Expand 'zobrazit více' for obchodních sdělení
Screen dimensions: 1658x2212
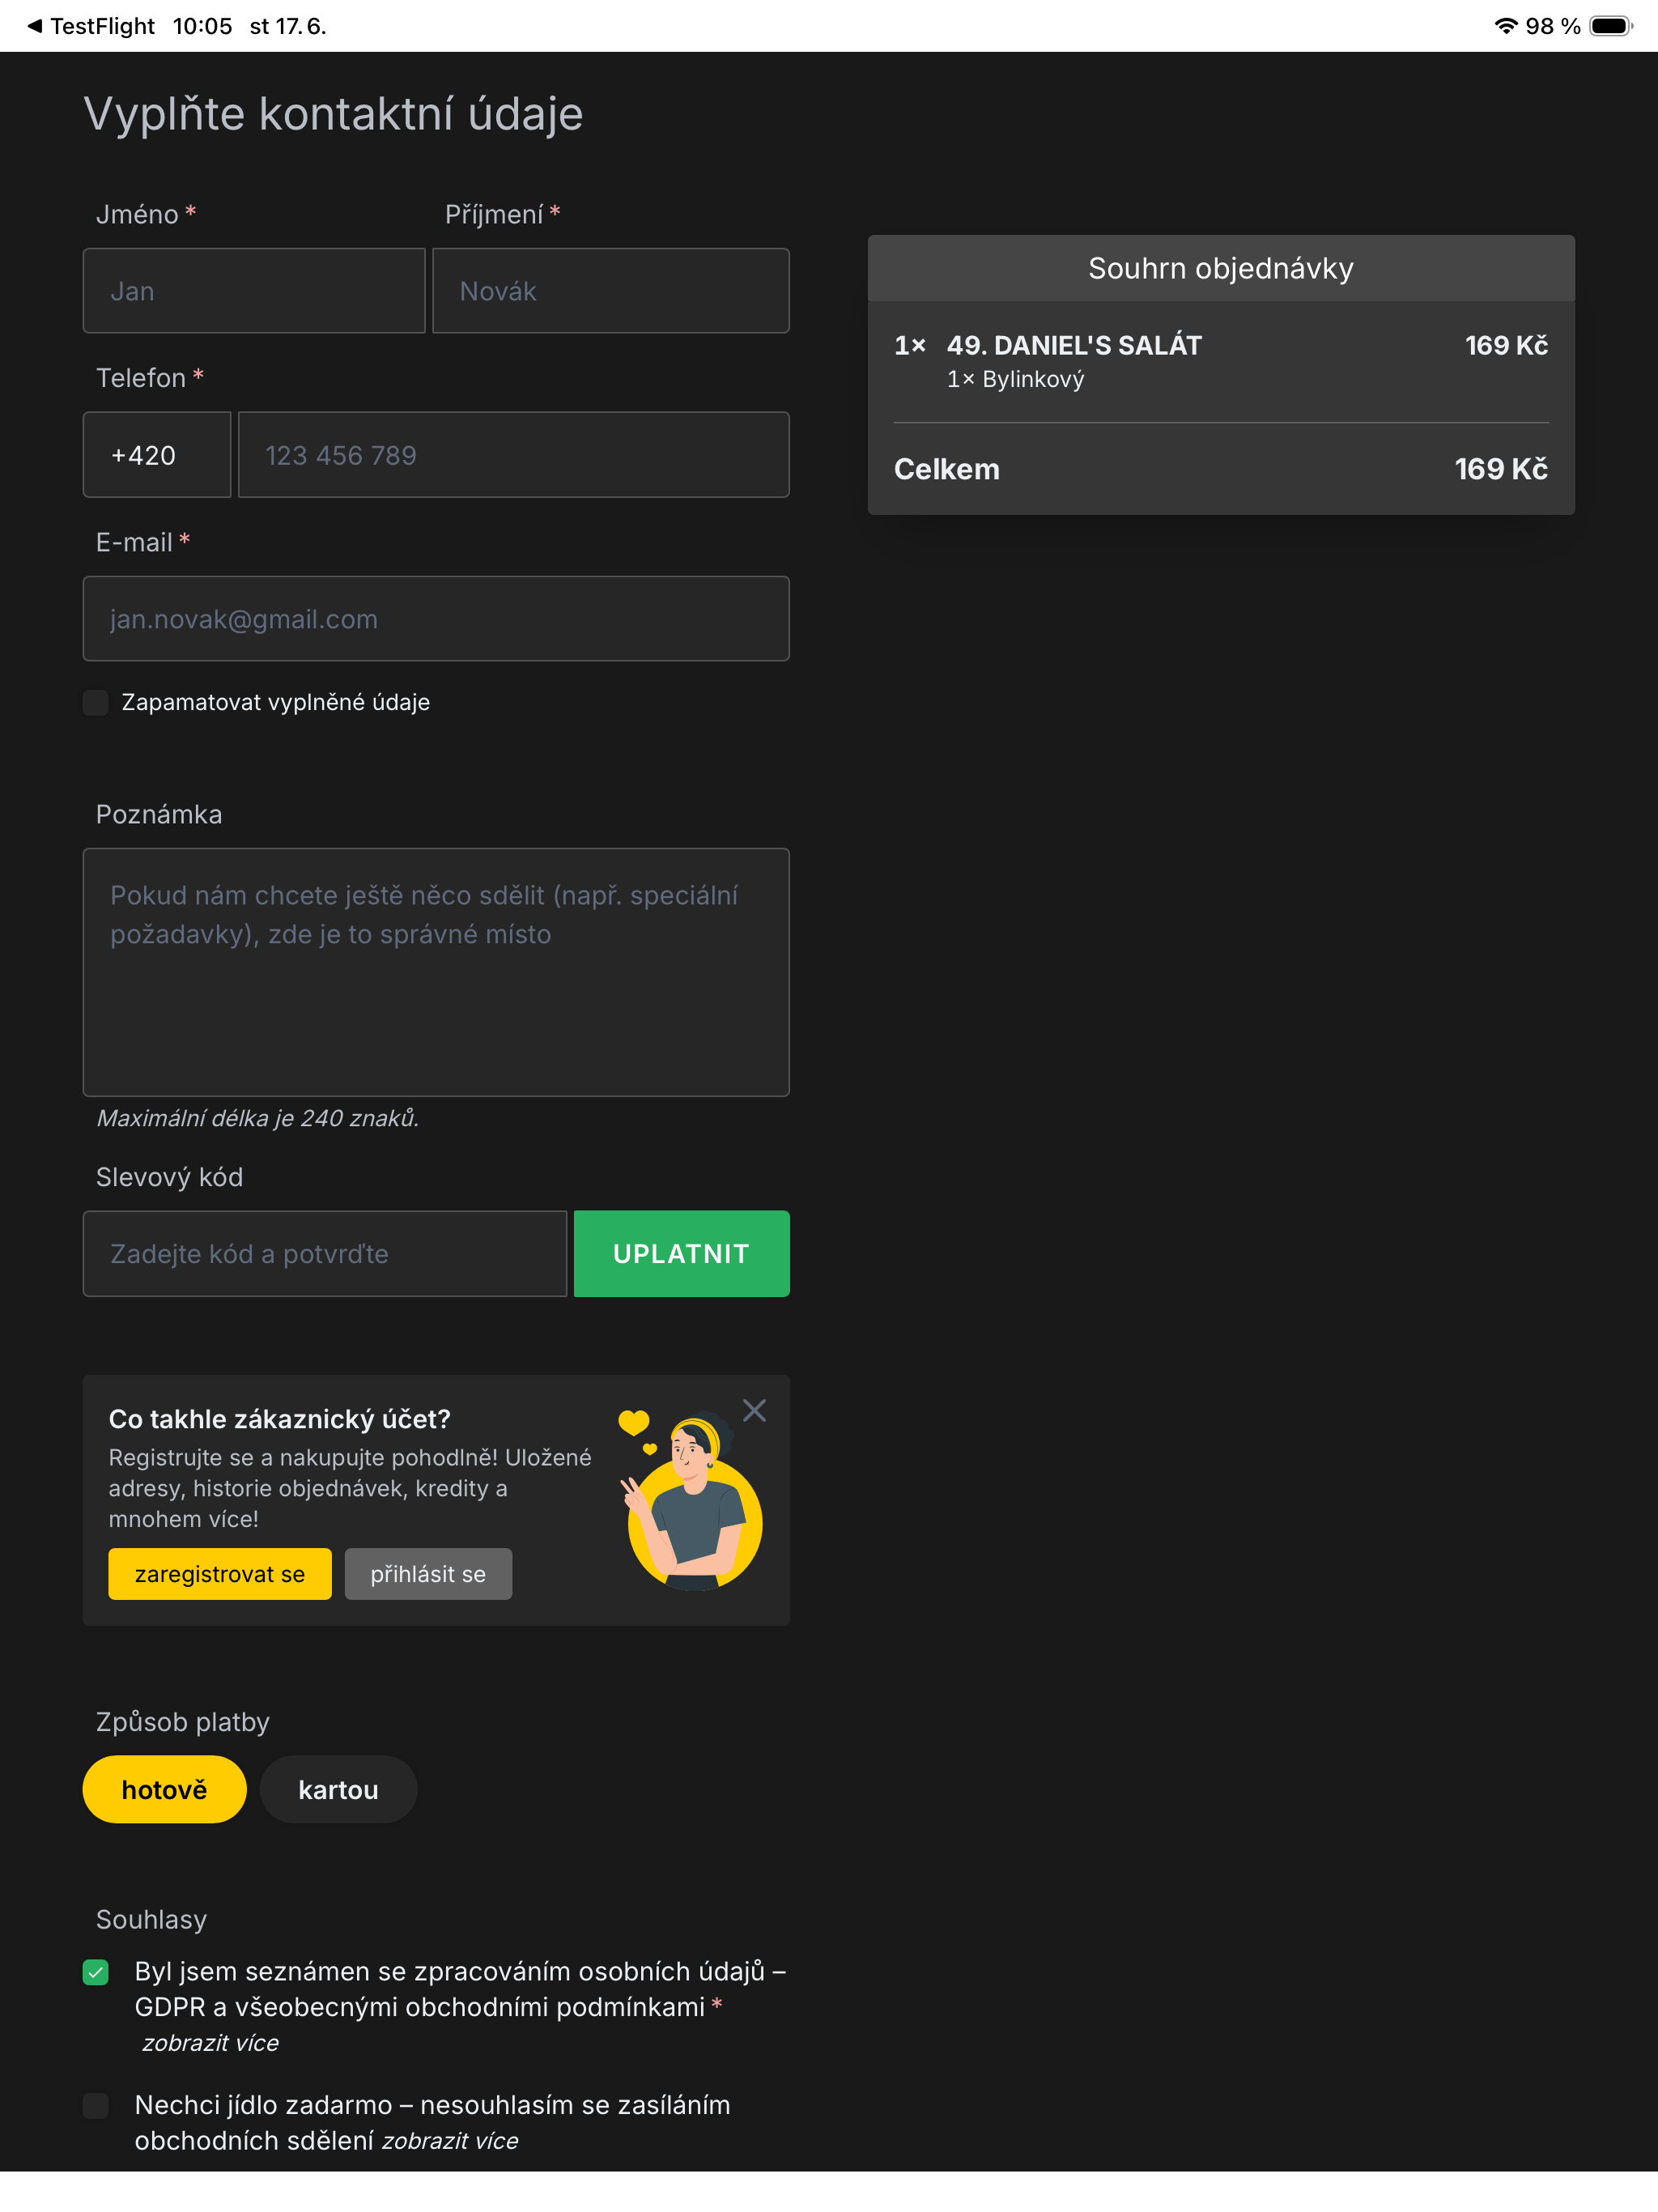click(450, 2141)
